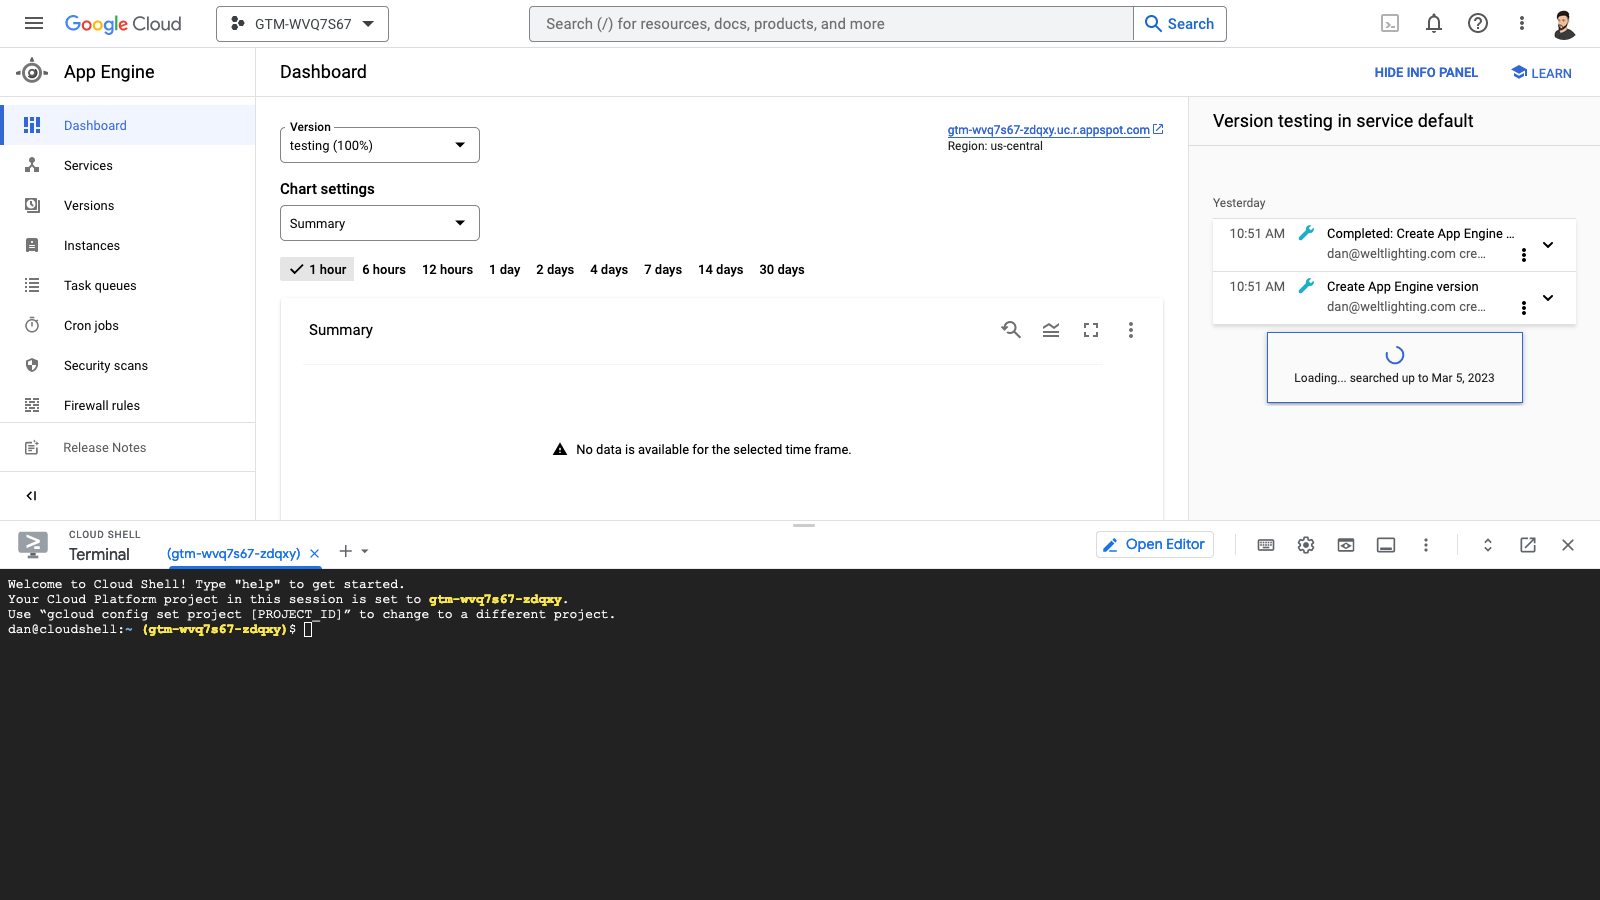The width and height of the screenshot is (1600, 900).
Task: Click the Cloud Shell logo icon
Action: pyautogui.click(x=33, y=545)
